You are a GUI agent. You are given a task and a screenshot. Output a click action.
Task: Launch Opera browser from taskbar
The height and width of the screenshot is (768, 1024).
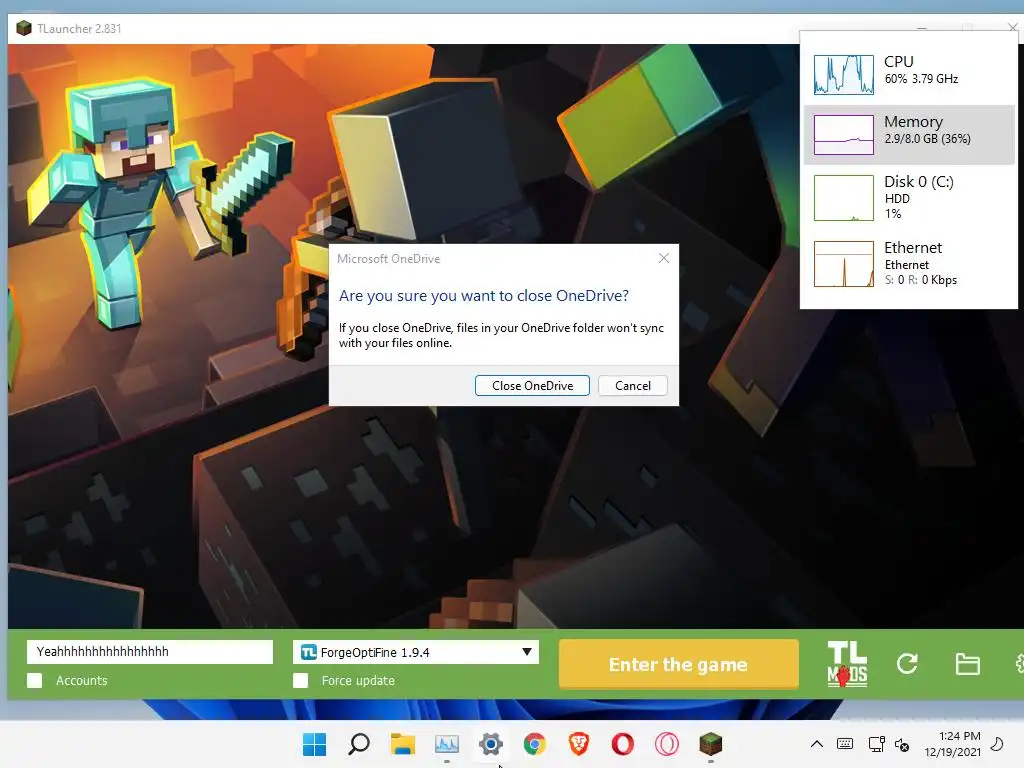(x=622, y=744)
